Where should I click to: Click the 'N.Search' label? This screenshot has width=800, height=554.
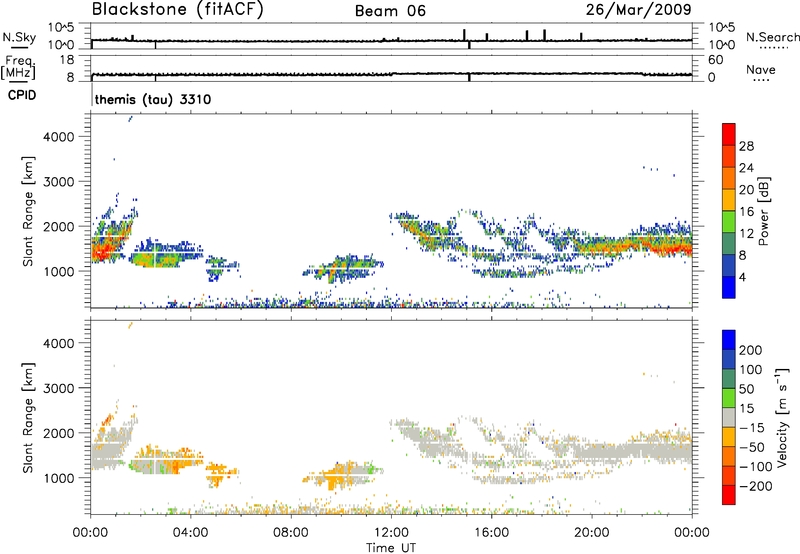pyautogui.click(x=772, y=37)
